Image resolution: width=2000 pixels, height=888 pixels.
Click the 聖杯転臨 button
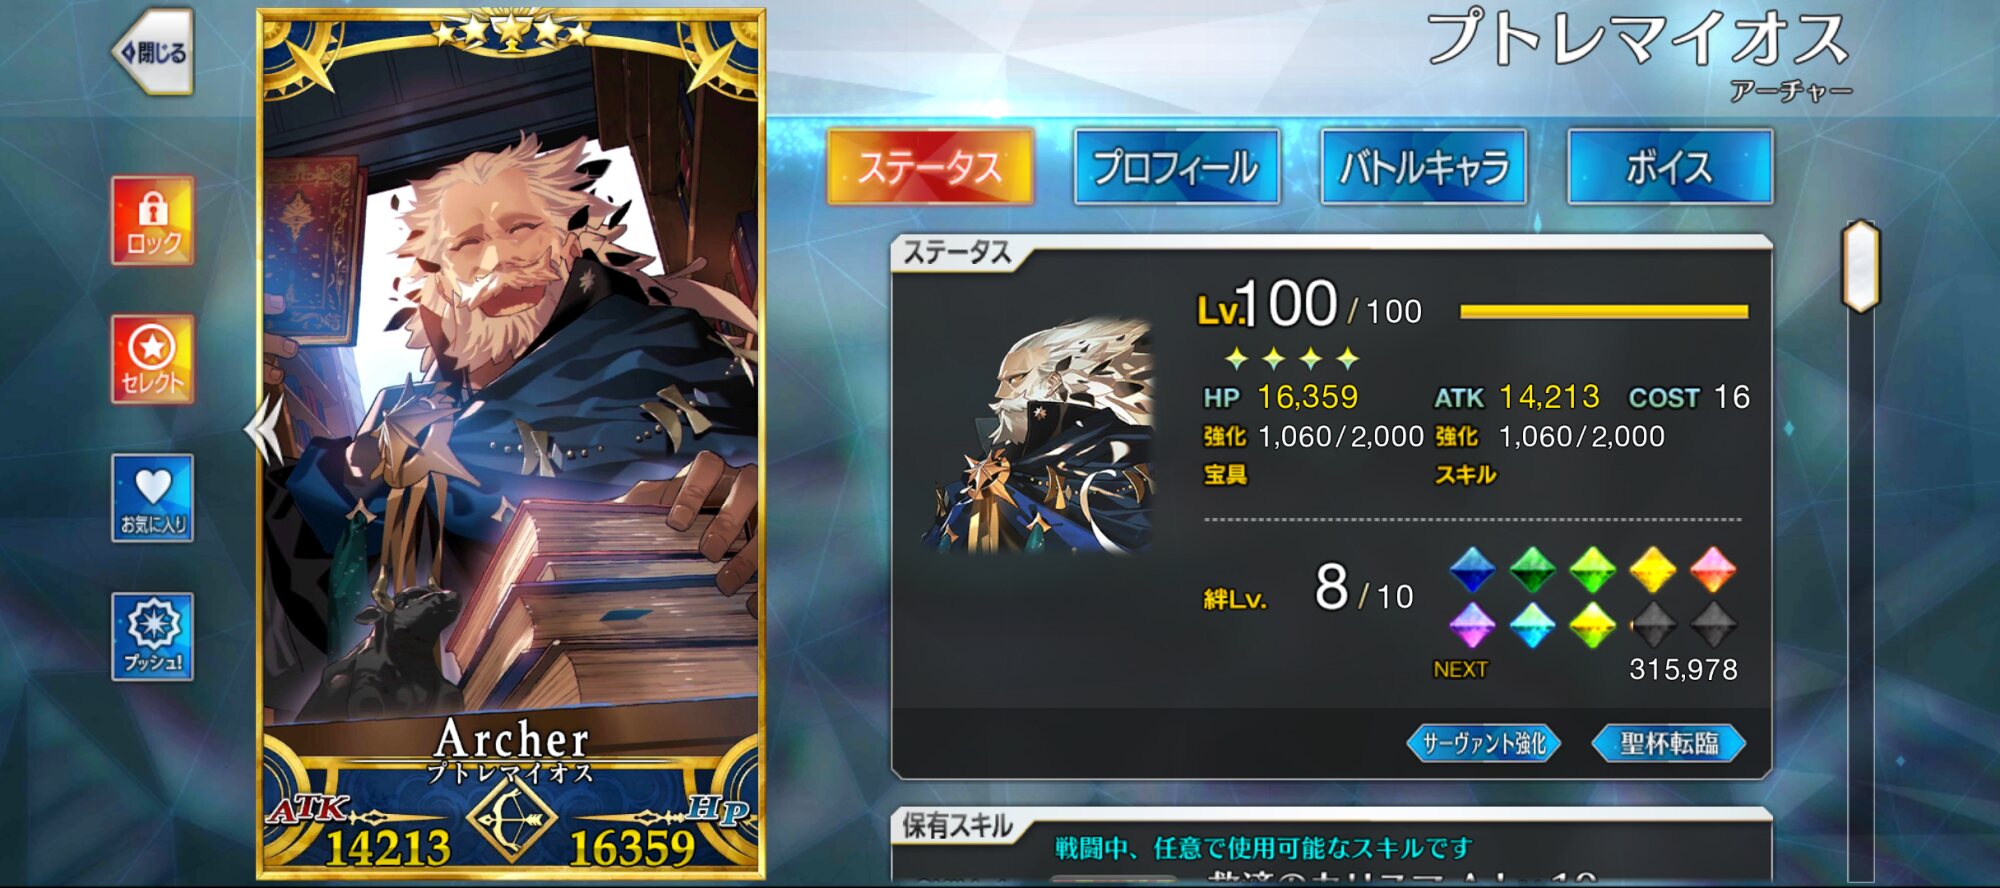(1669, 743)
